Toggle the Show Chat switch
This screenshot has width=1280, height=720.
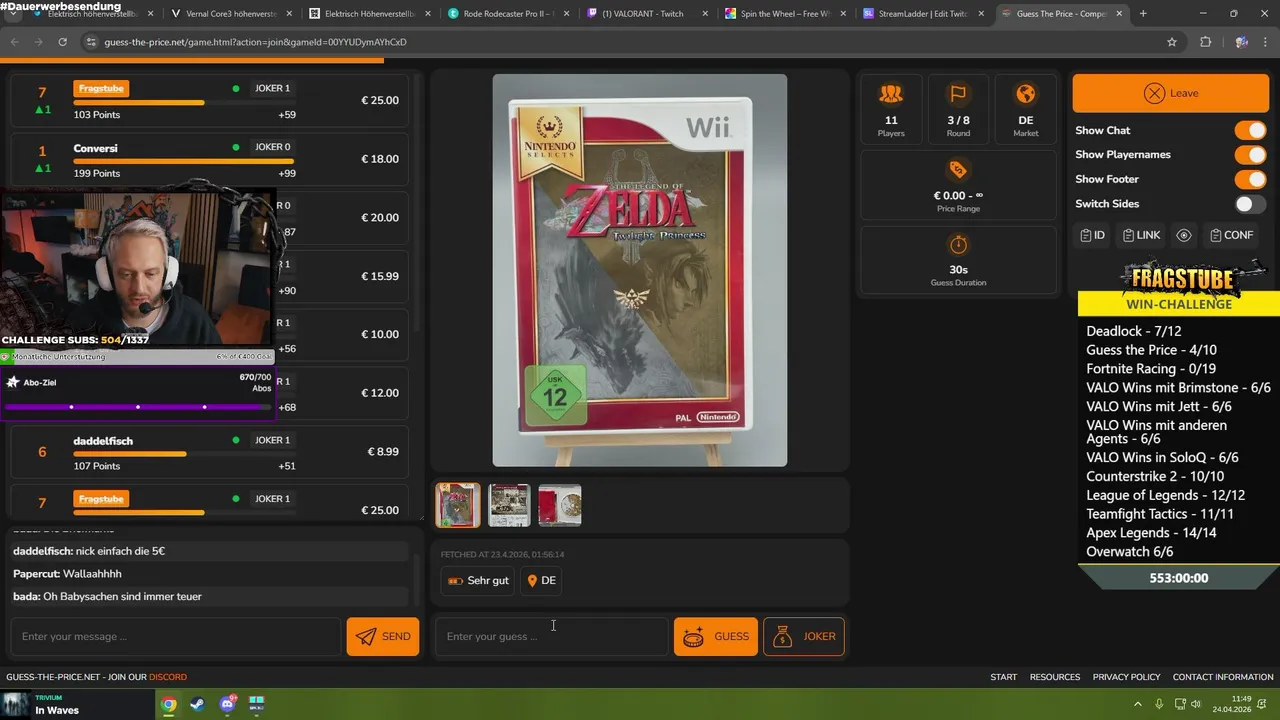click(x=1250, y=130)
